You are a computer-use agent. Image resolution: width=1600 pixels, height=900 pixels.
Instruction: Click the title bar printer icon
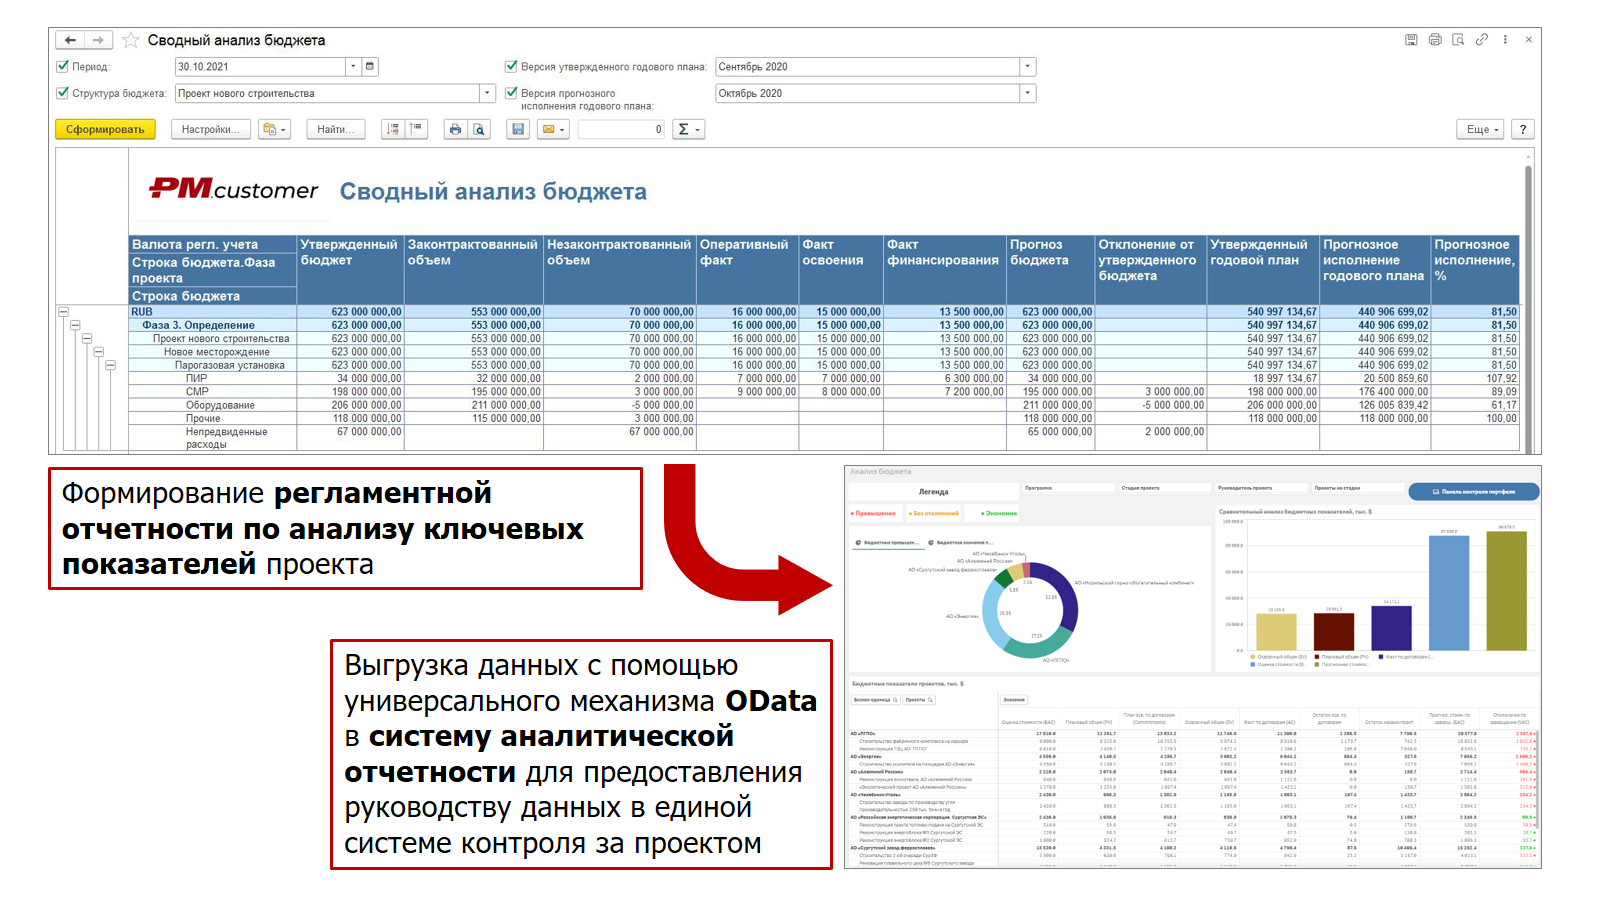(1435, 40)
